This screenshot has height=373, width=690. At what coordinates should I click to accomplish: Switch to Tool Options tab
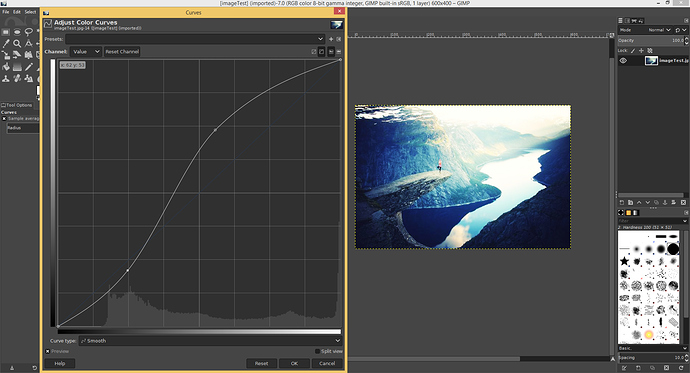[17, 105]
